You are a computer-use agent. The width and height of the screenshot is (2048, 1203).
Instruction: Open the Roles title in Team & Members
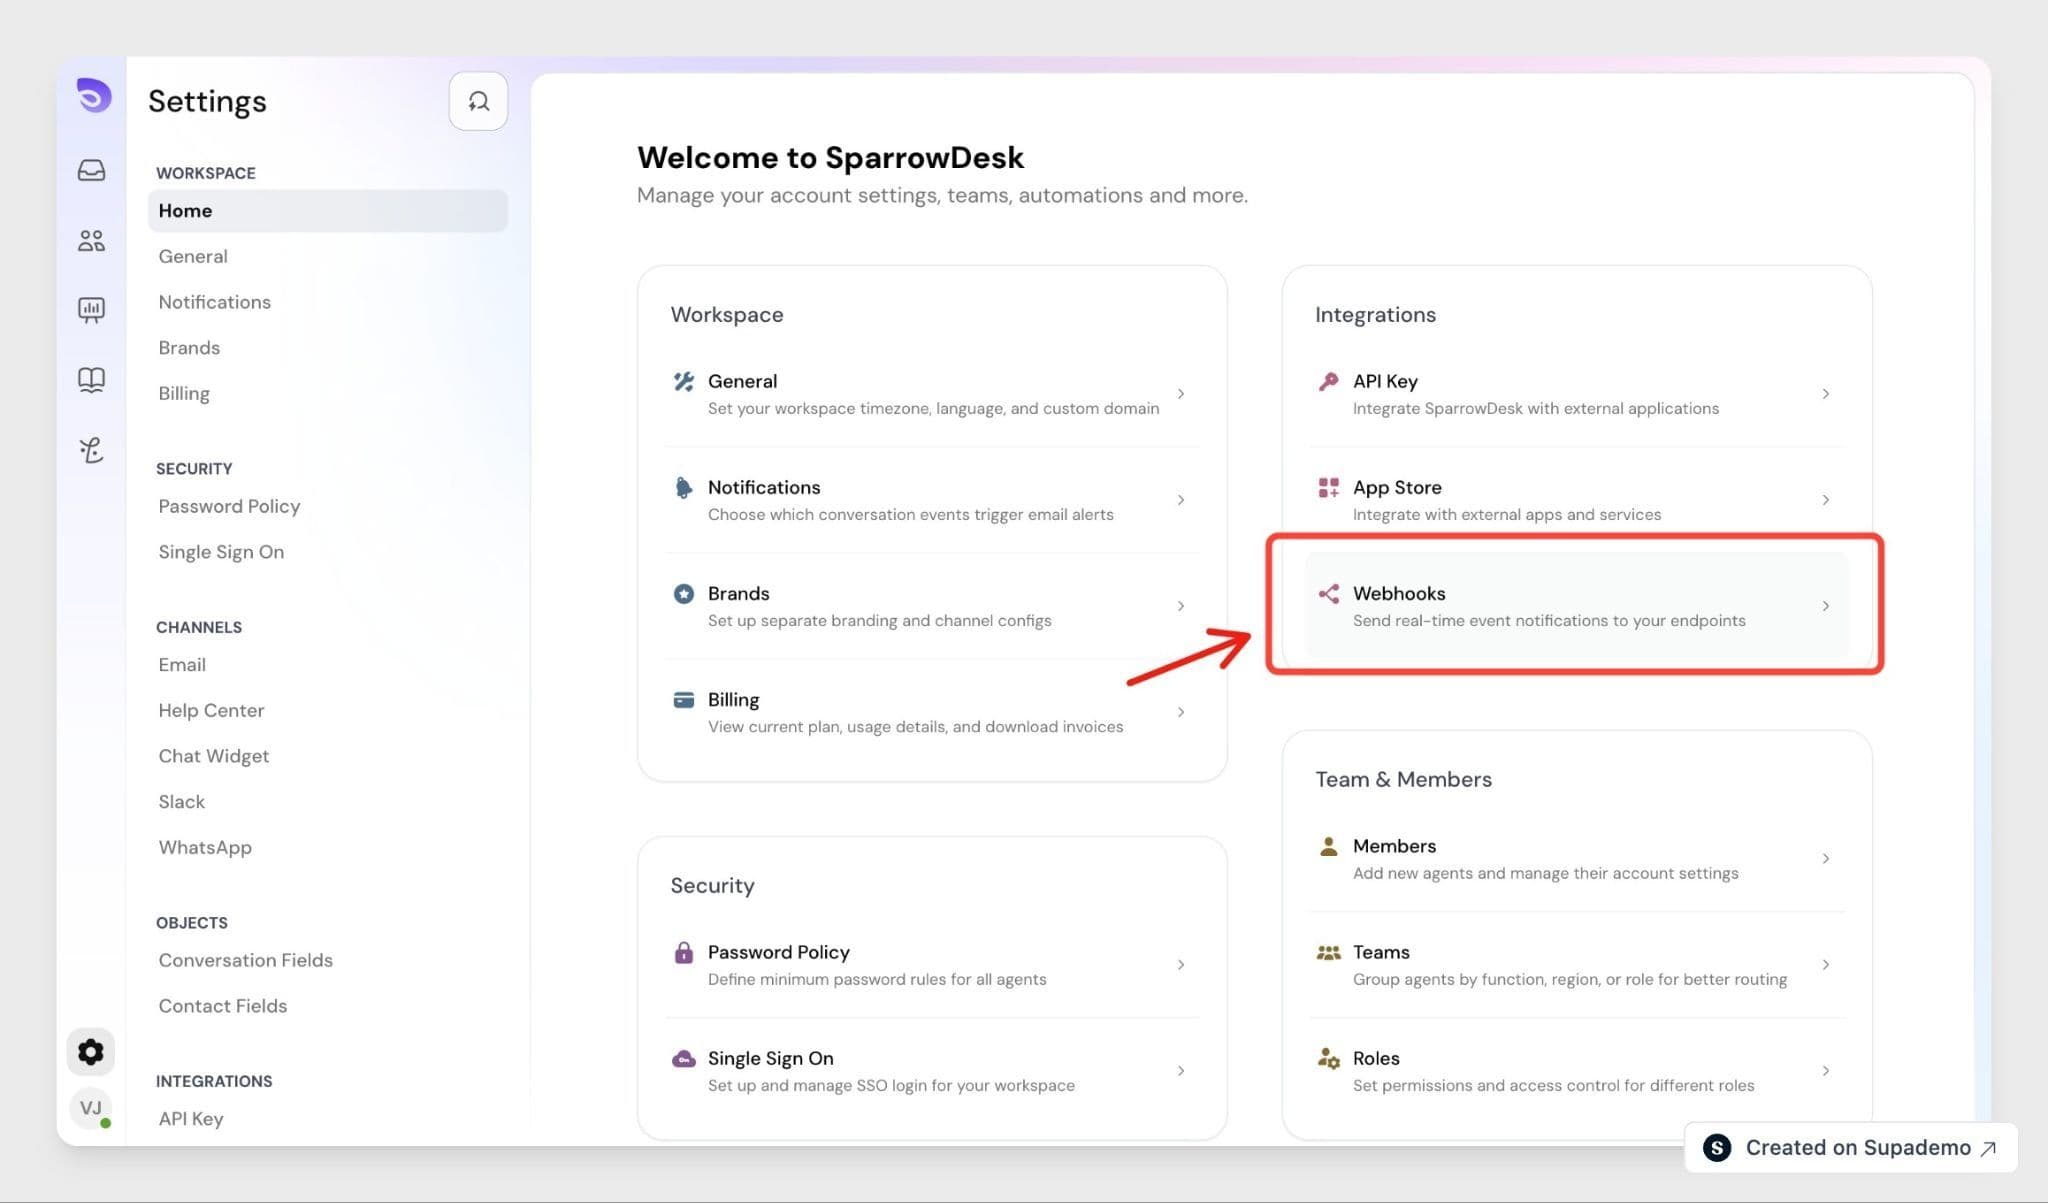[x=1376, y=1058]
